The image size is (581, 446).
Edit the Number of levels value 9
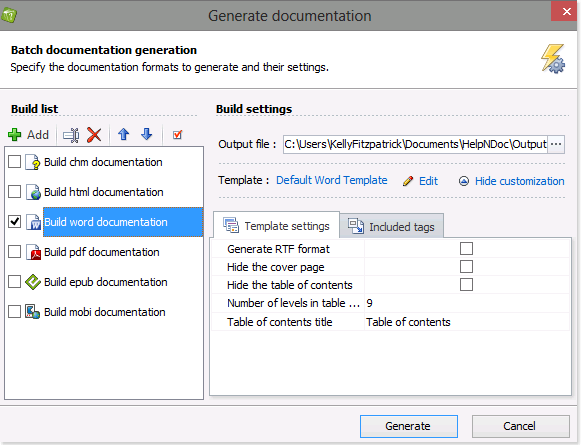(467, 303)
